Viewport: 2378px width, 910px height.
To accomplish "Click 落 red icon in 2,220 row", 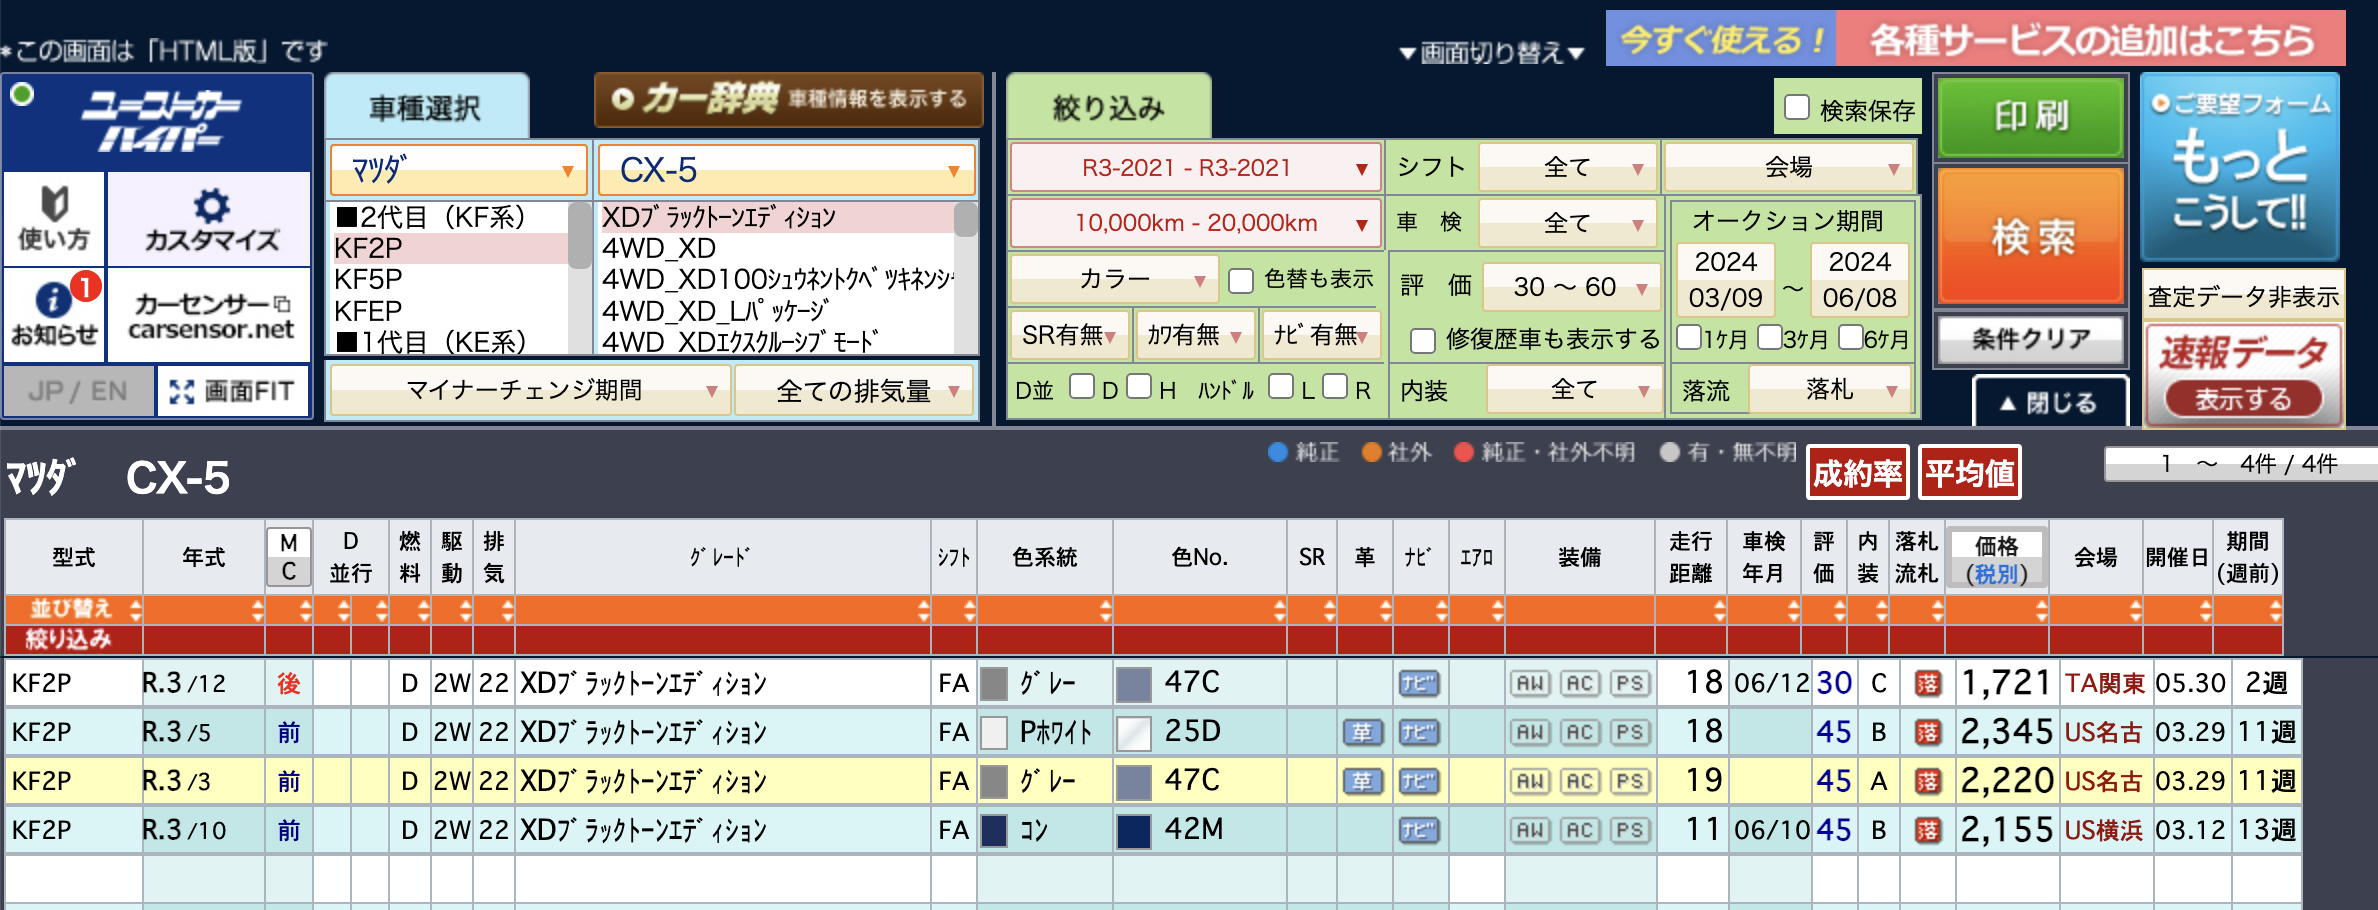I will click(1927, 781).
